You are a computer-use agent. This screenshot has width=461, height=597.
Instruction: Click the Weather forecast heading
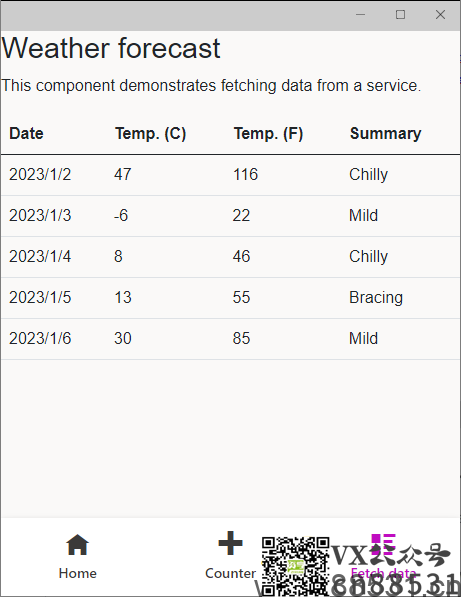[111, 48]
